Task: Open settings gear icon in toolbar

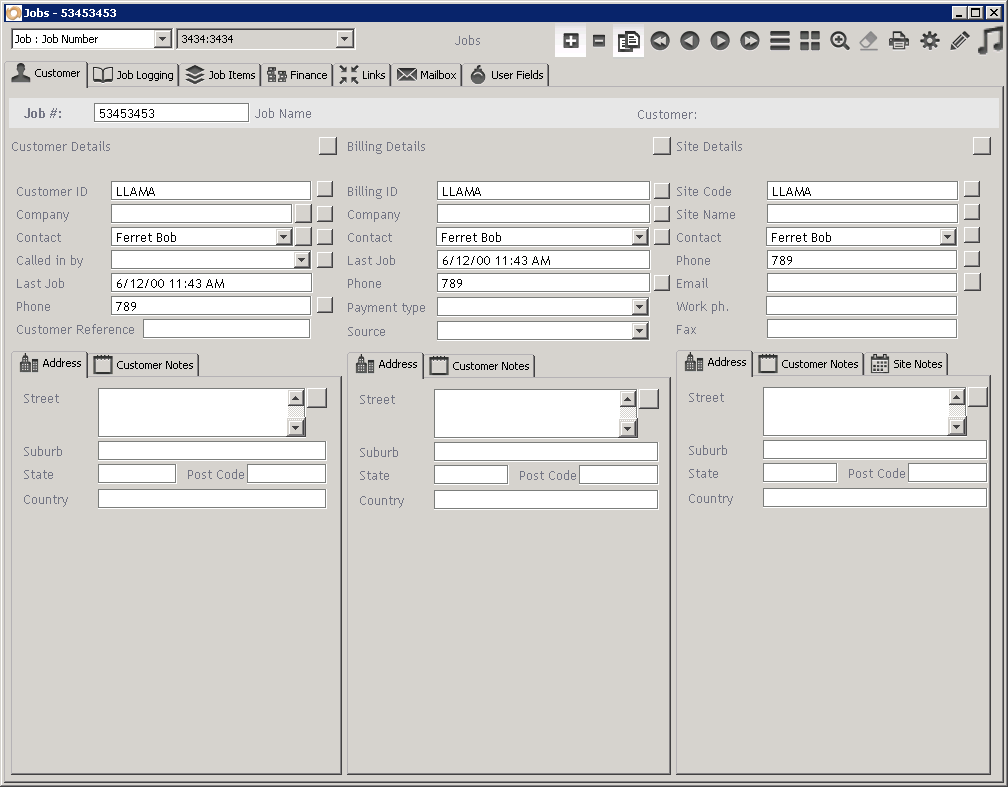Action: click(930, 41)
